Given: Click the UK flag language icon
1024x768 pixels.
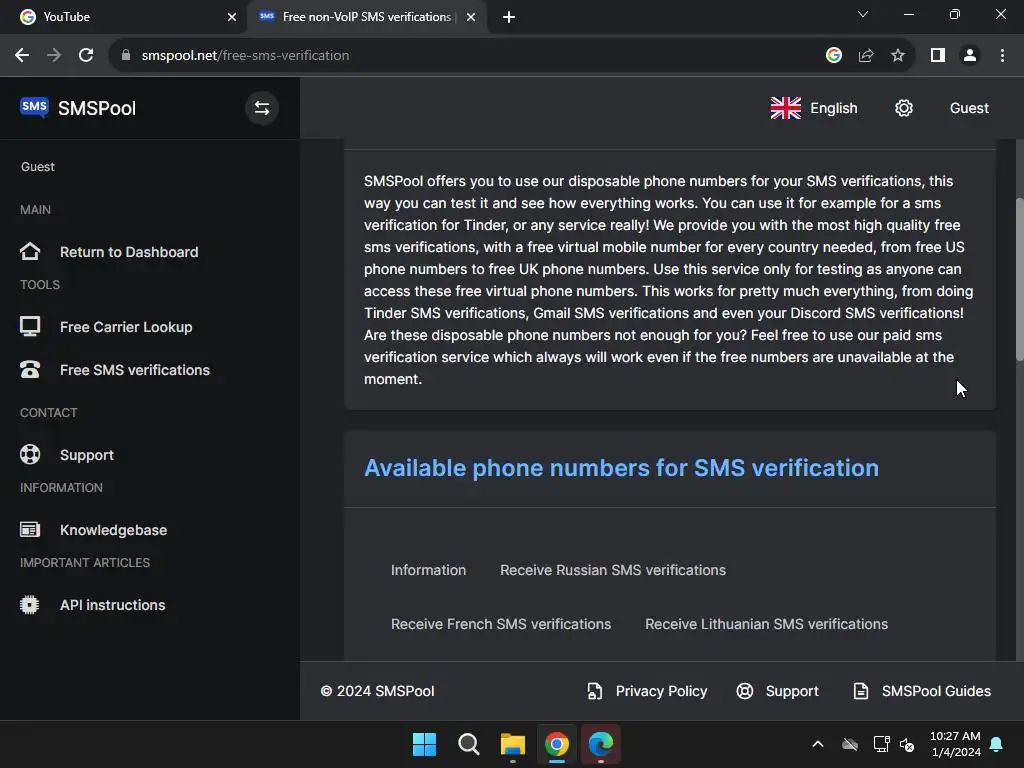Looking at the screenshot, I should click(x=786, y=108).
